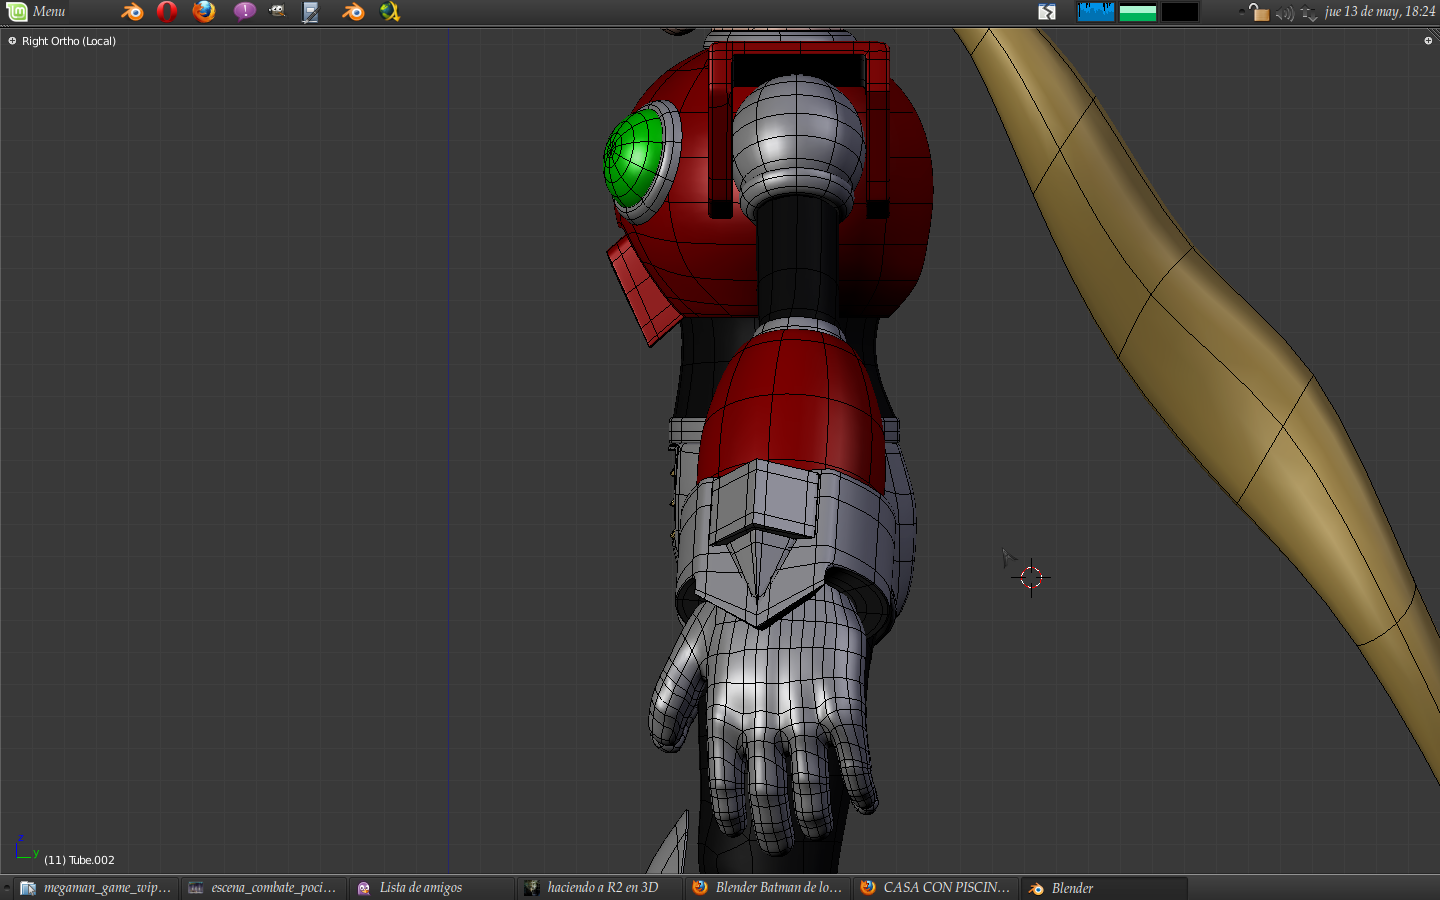
Task: Open the black system monitor graph
Action: coord(1180,12)
